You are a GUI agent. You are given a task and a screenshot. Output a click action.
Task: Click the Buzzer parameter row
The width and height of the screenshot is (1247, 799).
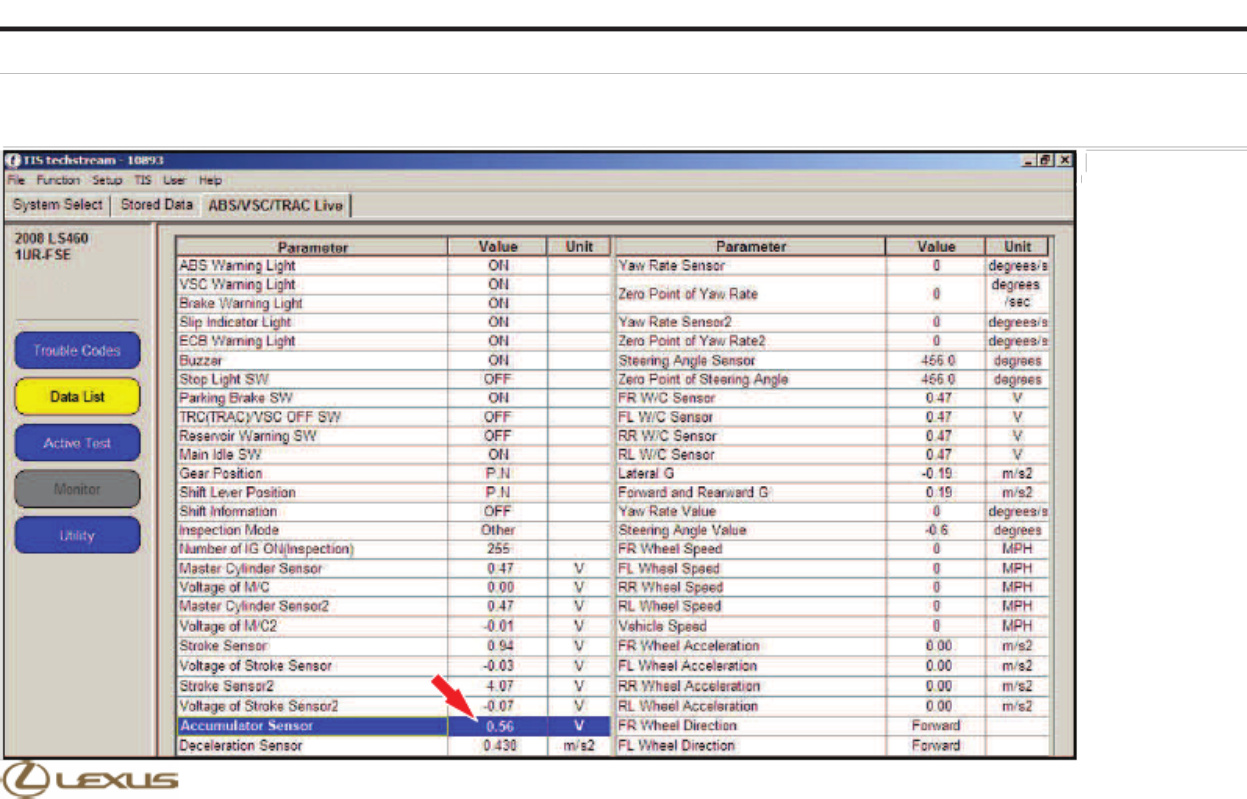point(394,360)
